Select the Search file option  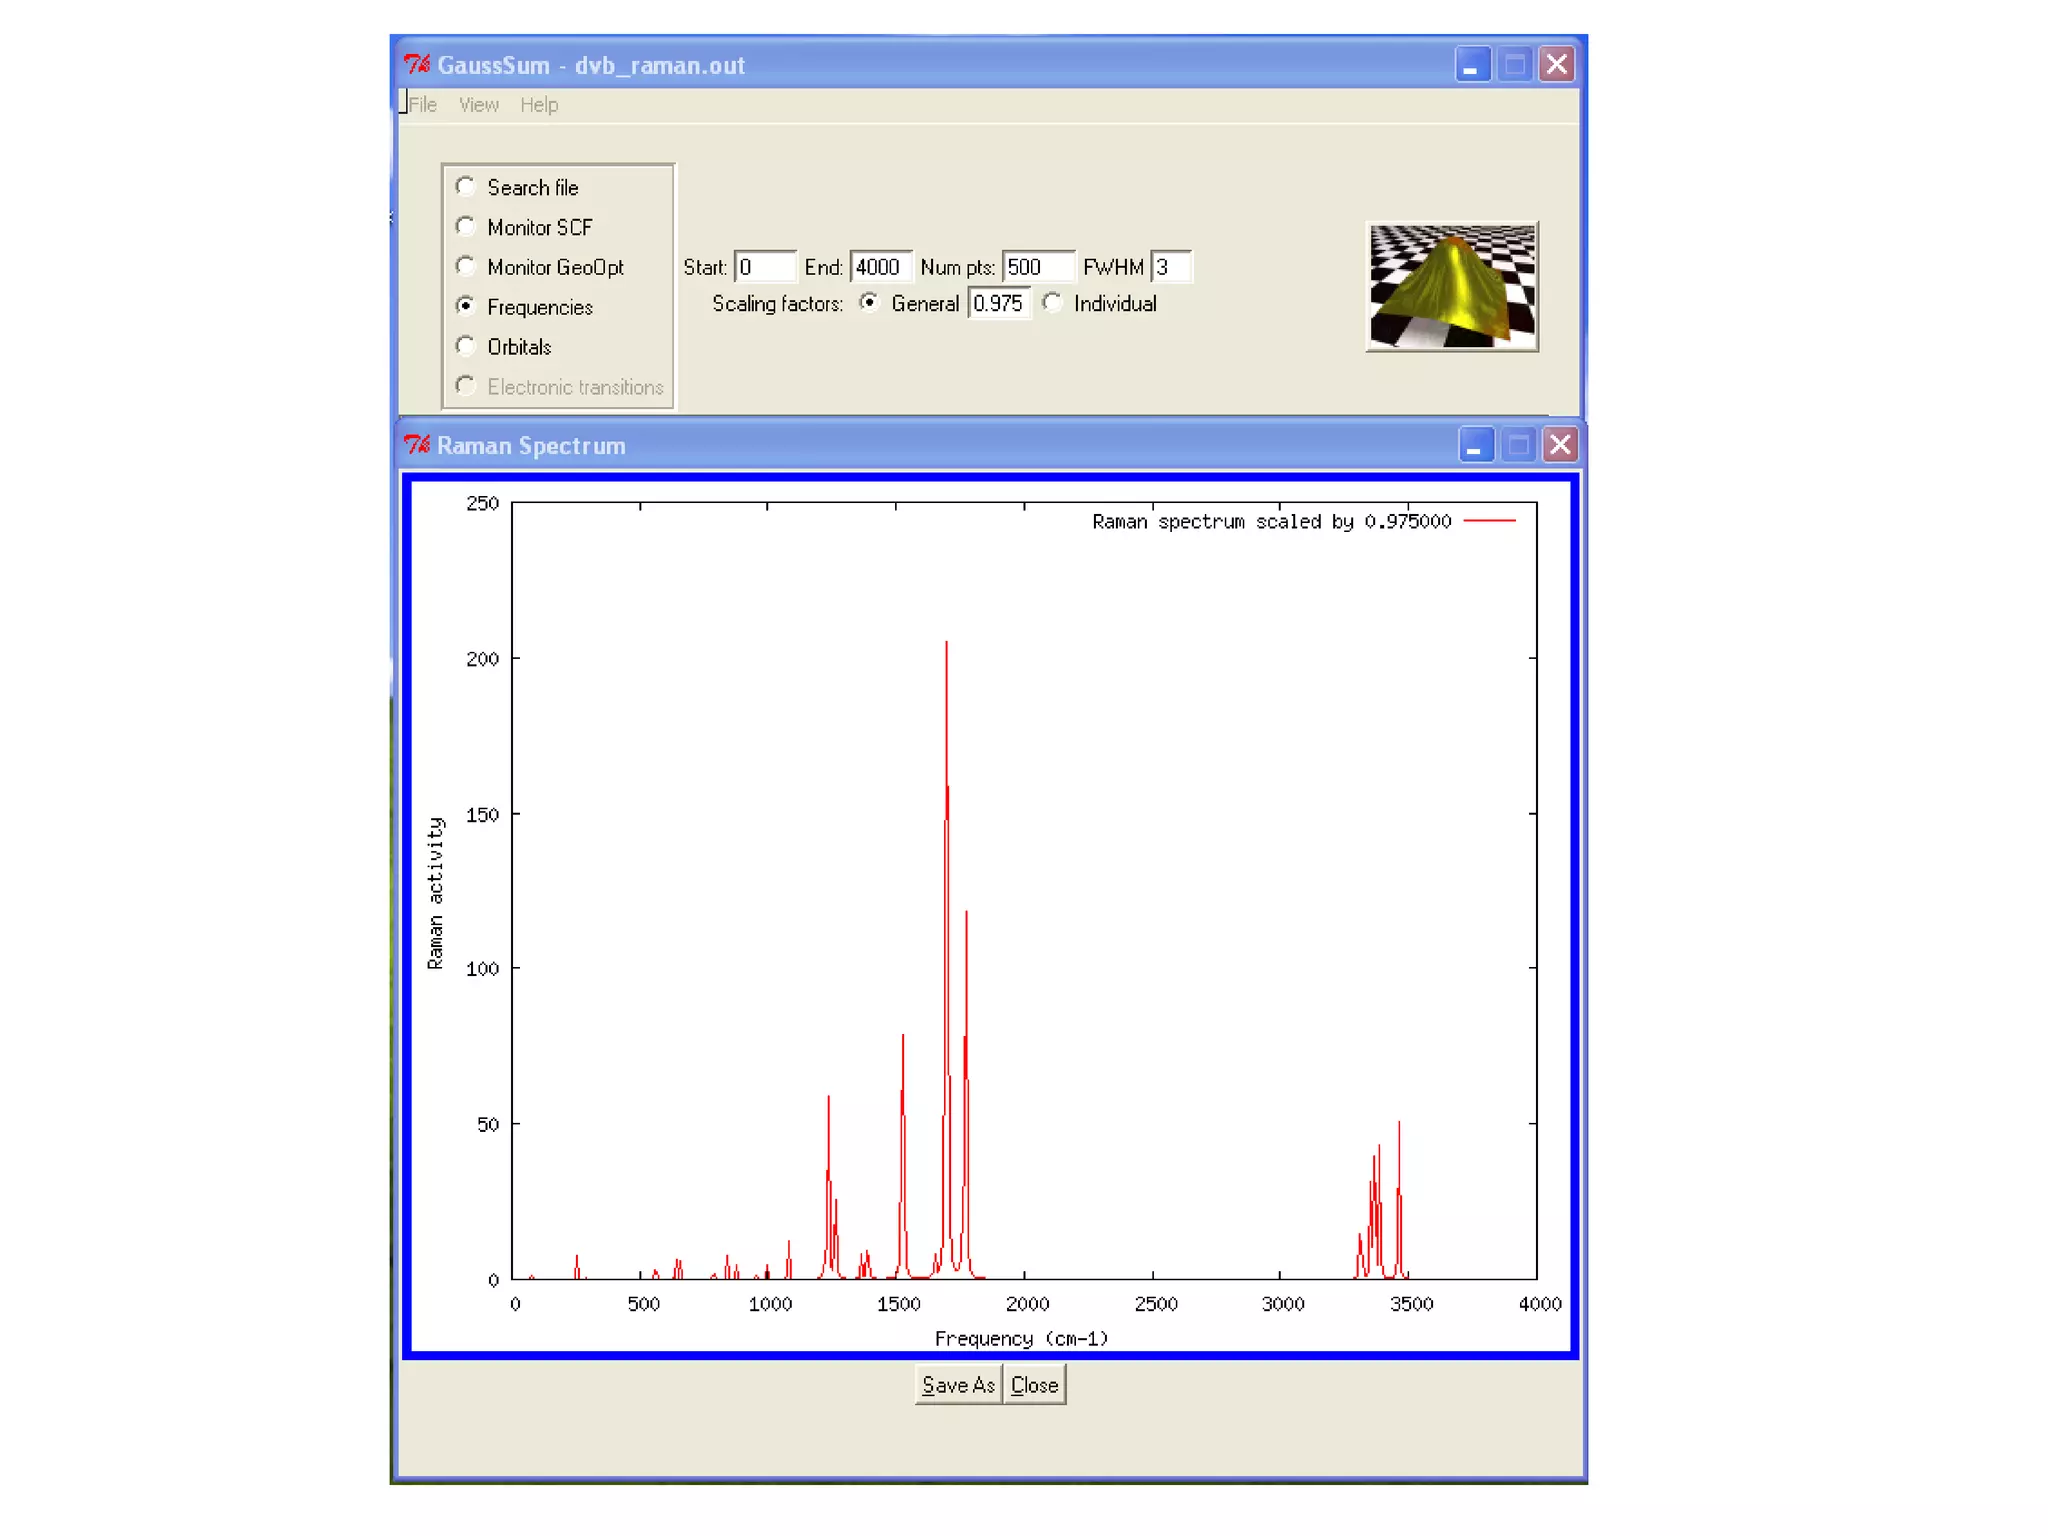466,187
